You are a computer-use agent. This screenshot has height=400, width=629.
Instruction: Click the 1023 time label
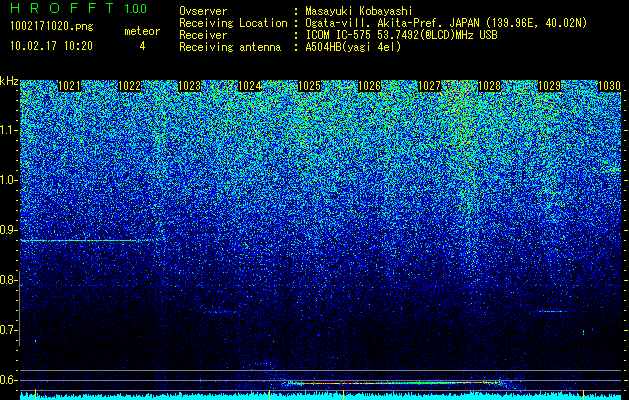pyautogui.click(x=189, y=86)
